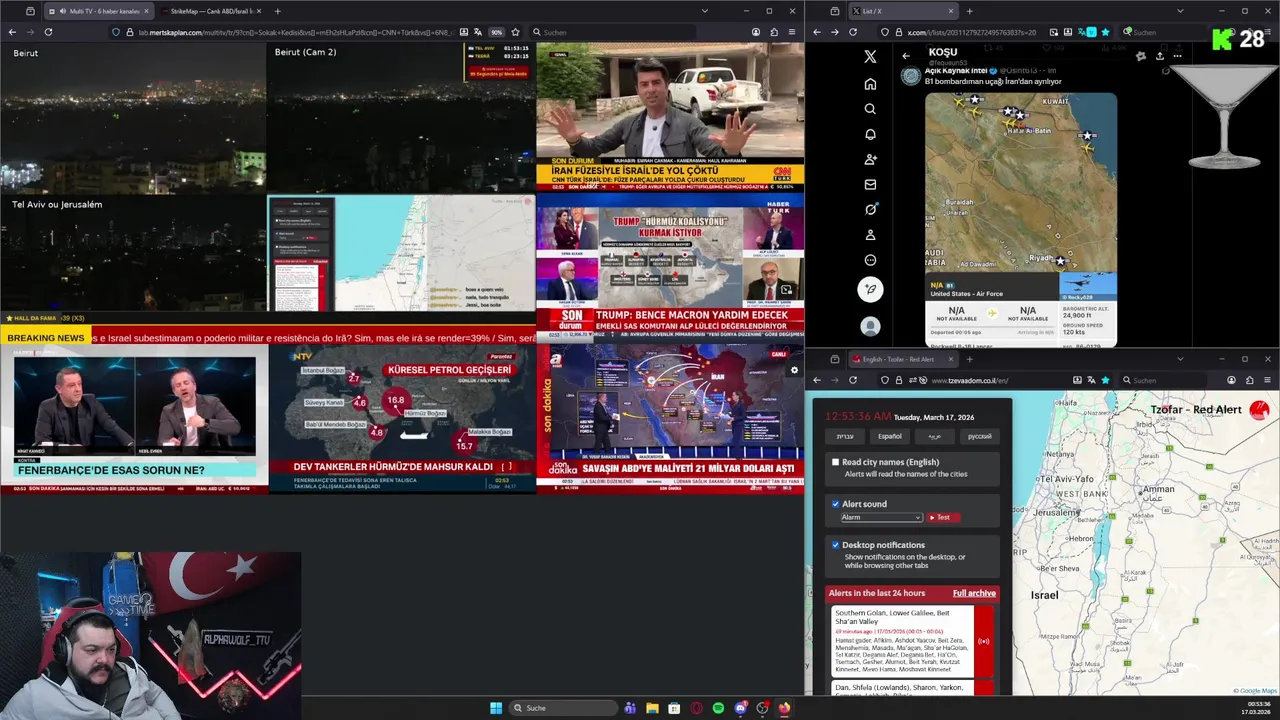Switch Tzofar language to Español

[x=890, y=436]
